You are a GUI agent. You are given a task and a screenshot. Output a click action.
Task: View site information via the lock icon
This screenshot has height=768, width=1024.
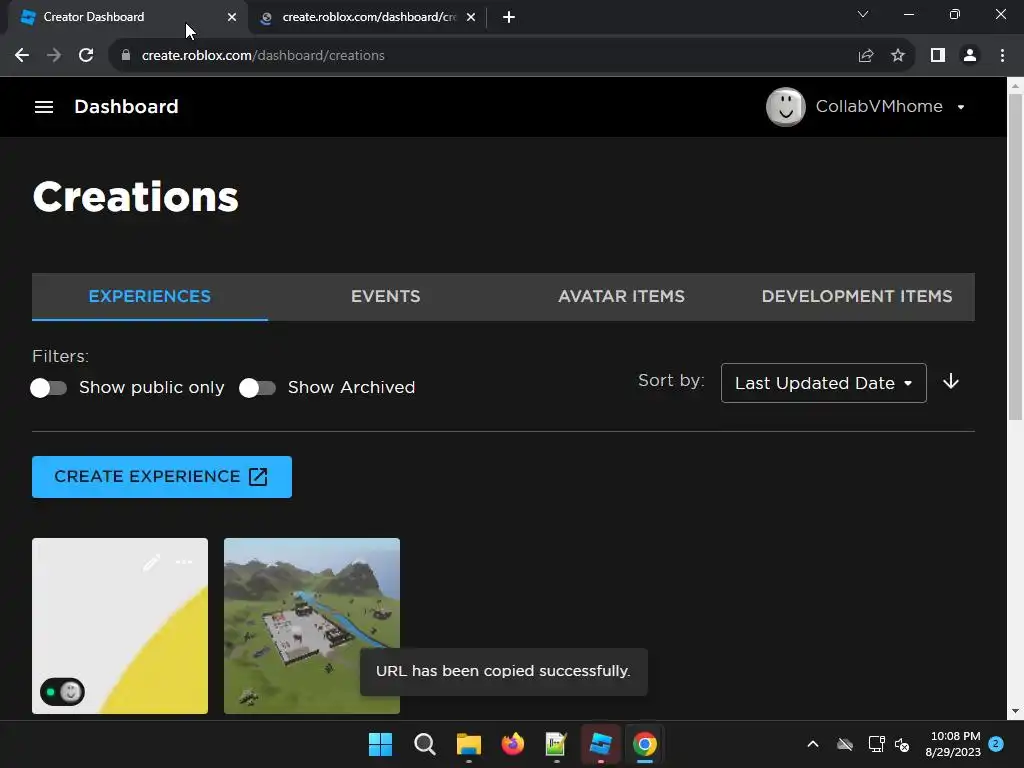126,56
